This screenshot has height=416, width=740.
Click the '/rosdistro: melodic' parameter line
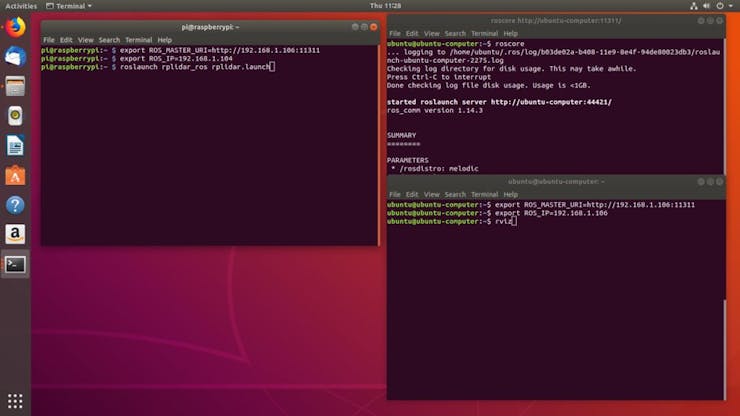(x=435, y=169)
